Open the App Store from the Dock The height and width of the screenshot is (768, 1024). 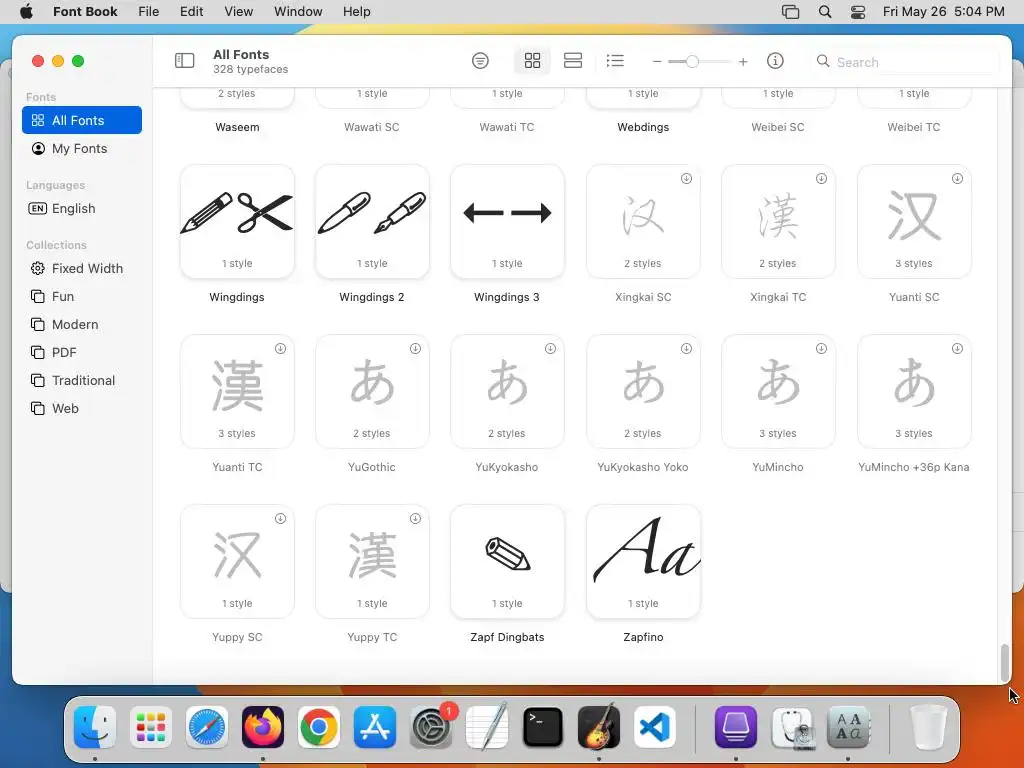pos(375,727)
